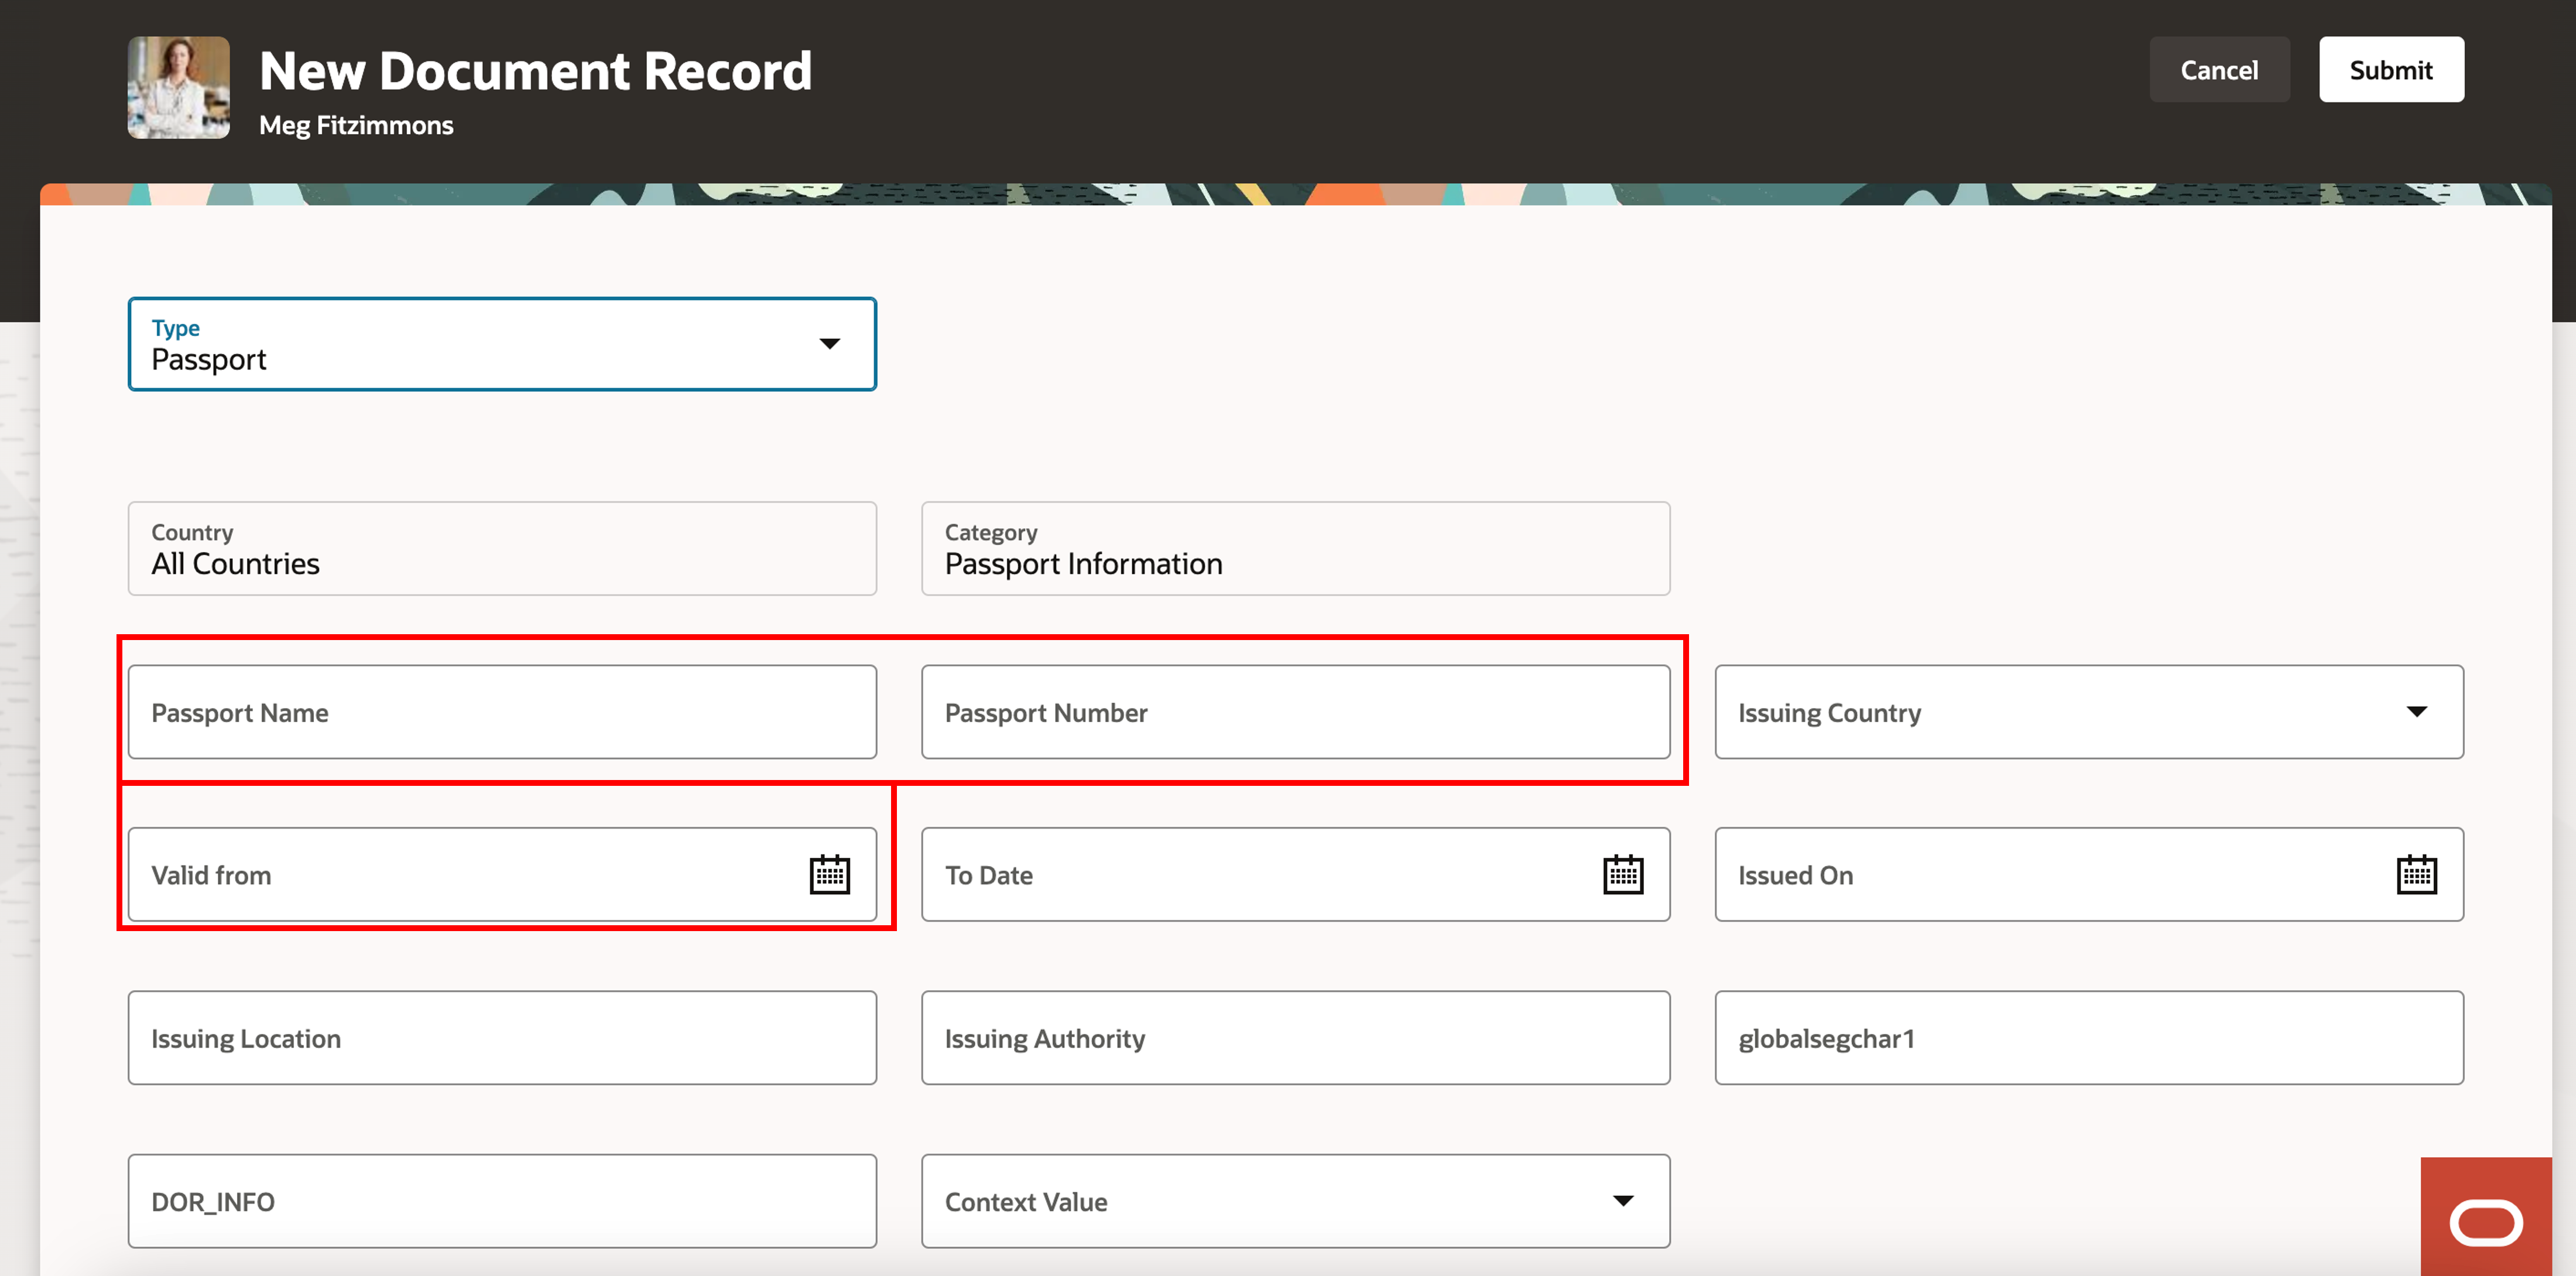Click the read-only Category field
This screenshot has height=1276, width=2576.
[1294, 549]
